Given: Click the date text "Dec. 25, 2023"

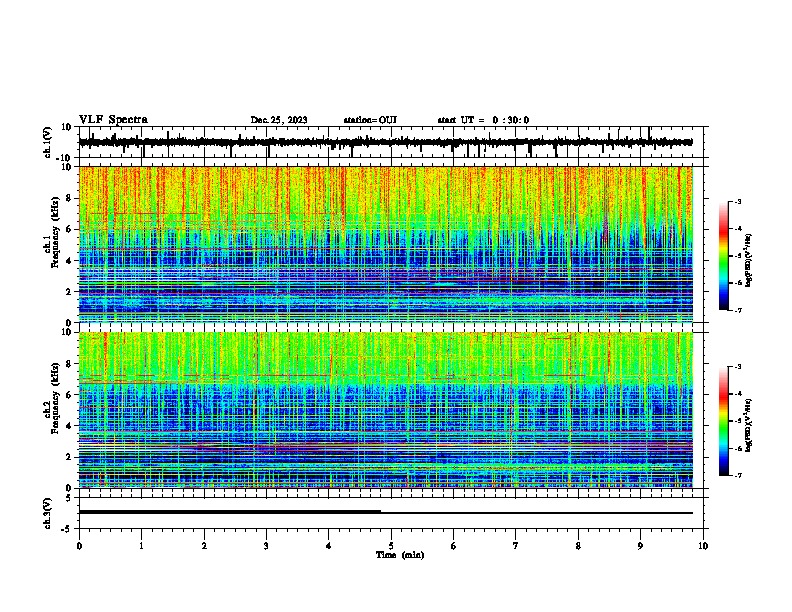Looking at the screenshot, I should (279, 120).
